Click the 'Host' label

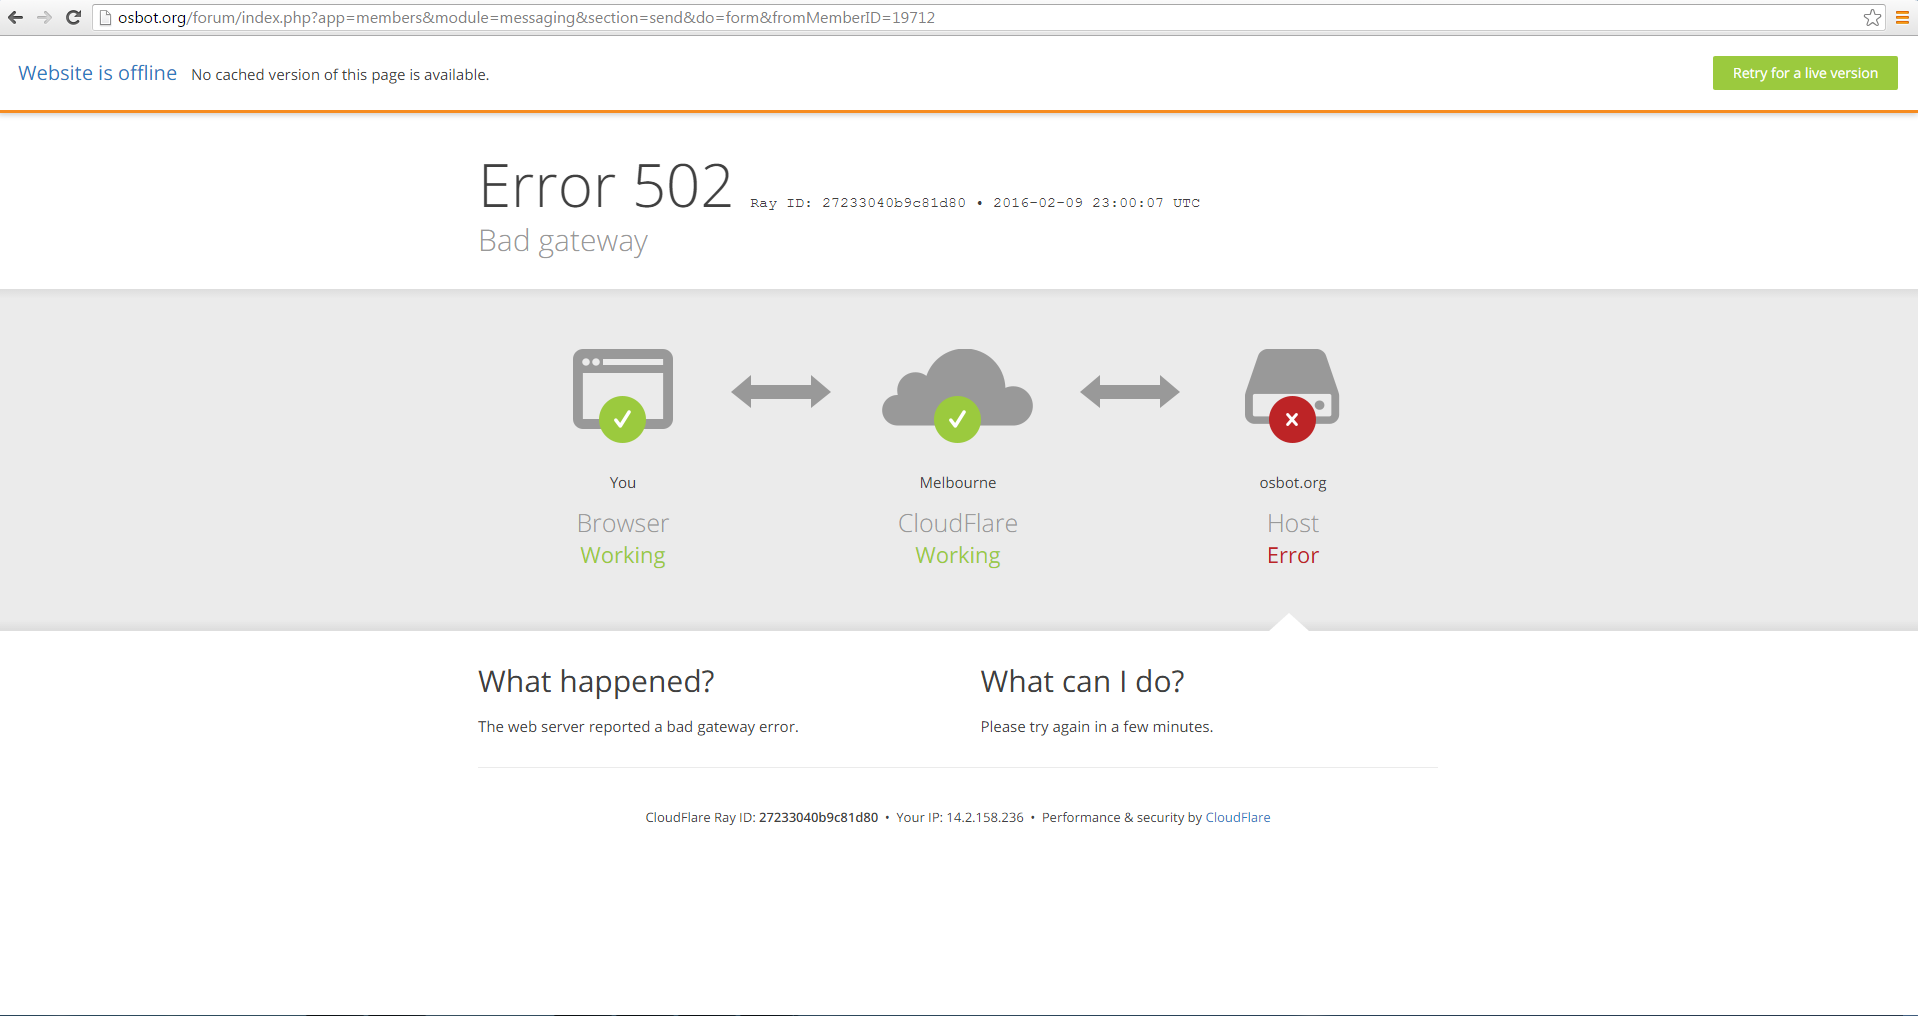click(1293, 523)
